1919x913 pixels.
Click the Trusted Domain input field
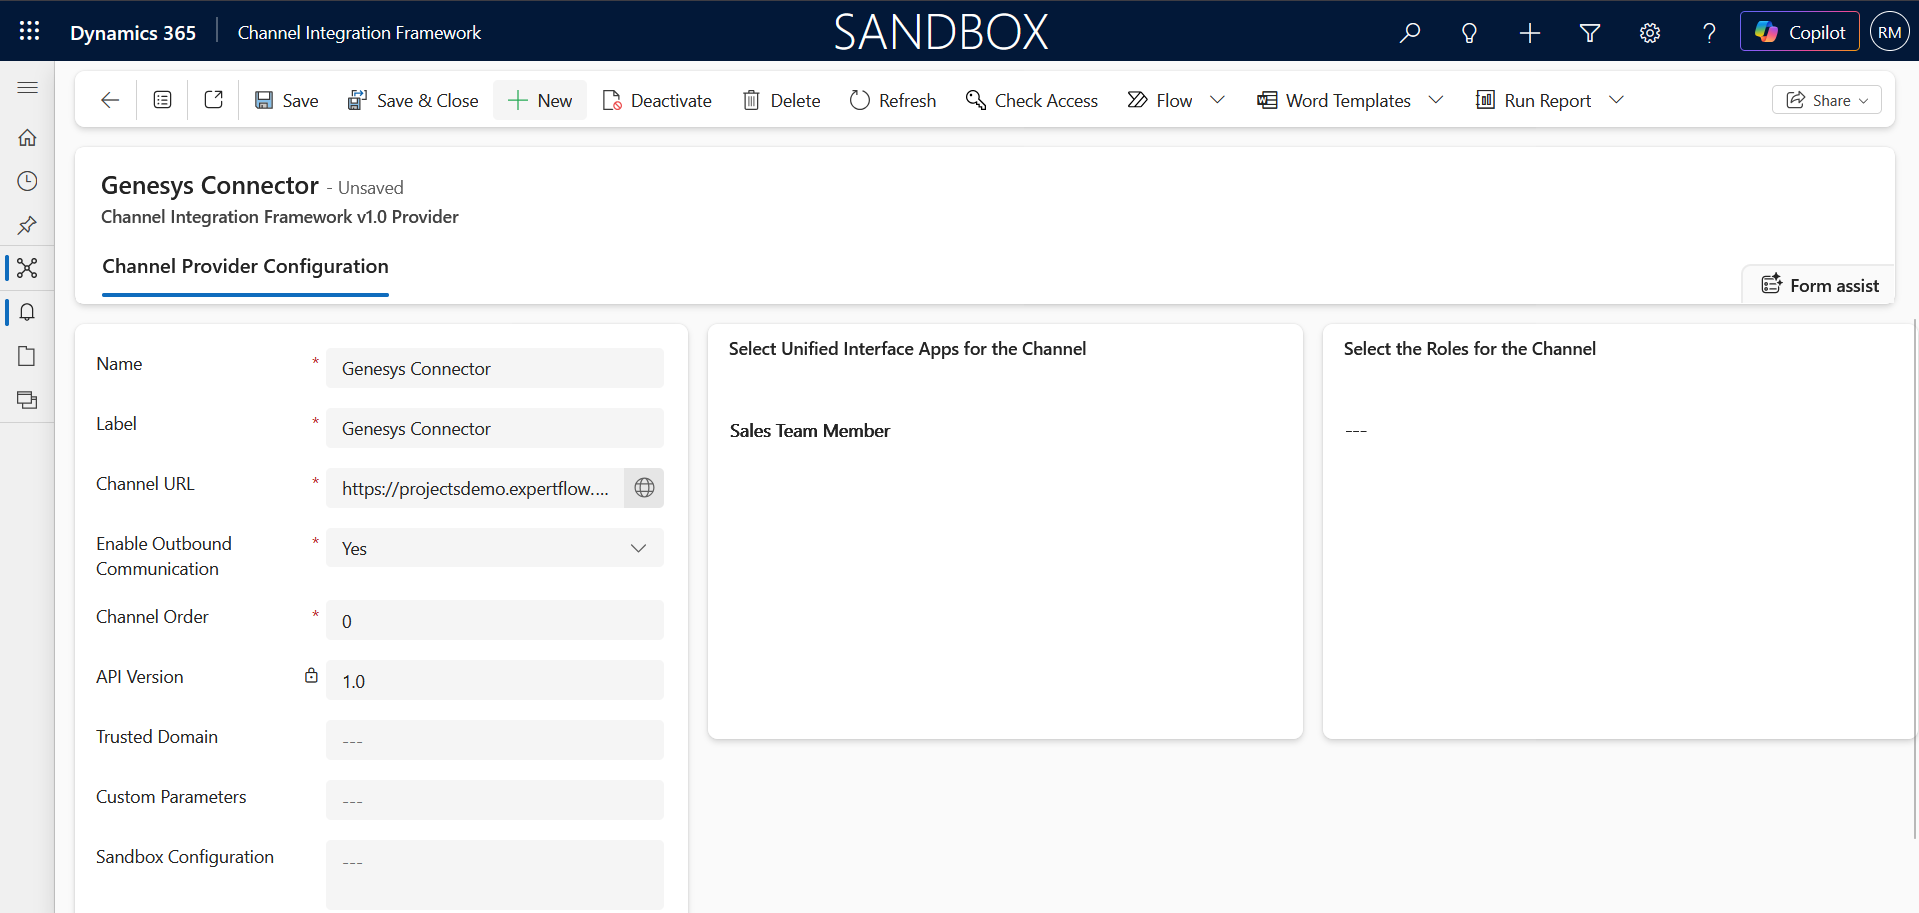pos(494,740)
